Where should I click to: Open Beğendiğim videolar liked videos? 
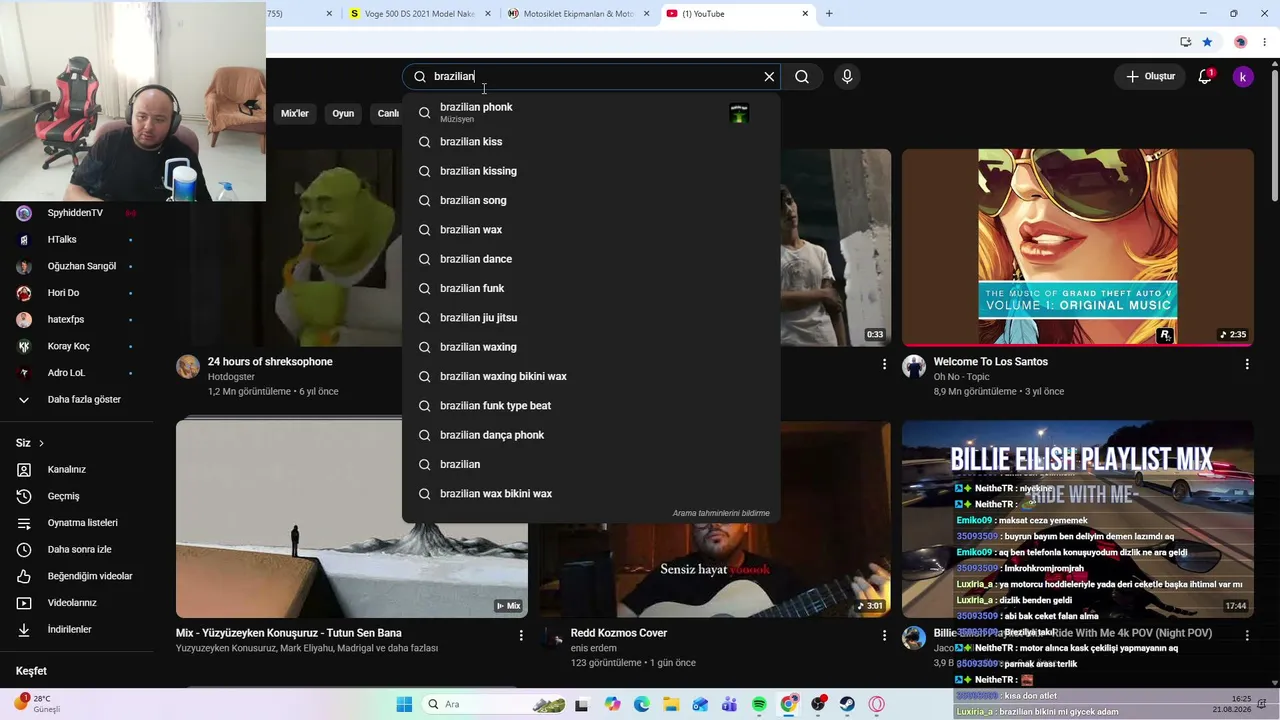(x=77, y=576)
